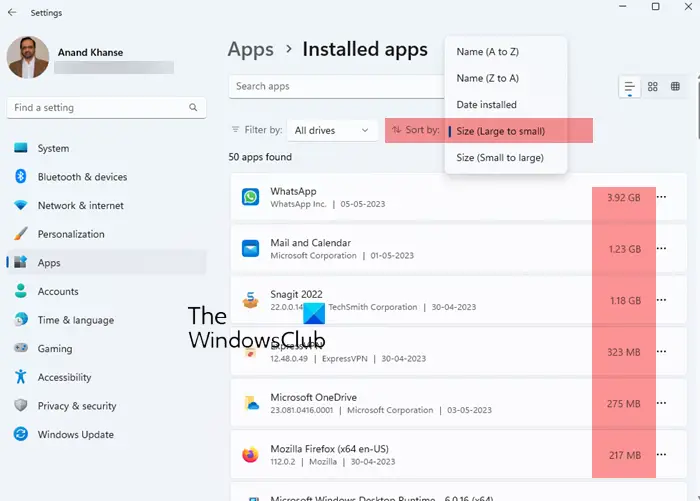Viewport: 700px width, 501px height.
Task: Open Network & internet settings
Action: tap(106, 205)
